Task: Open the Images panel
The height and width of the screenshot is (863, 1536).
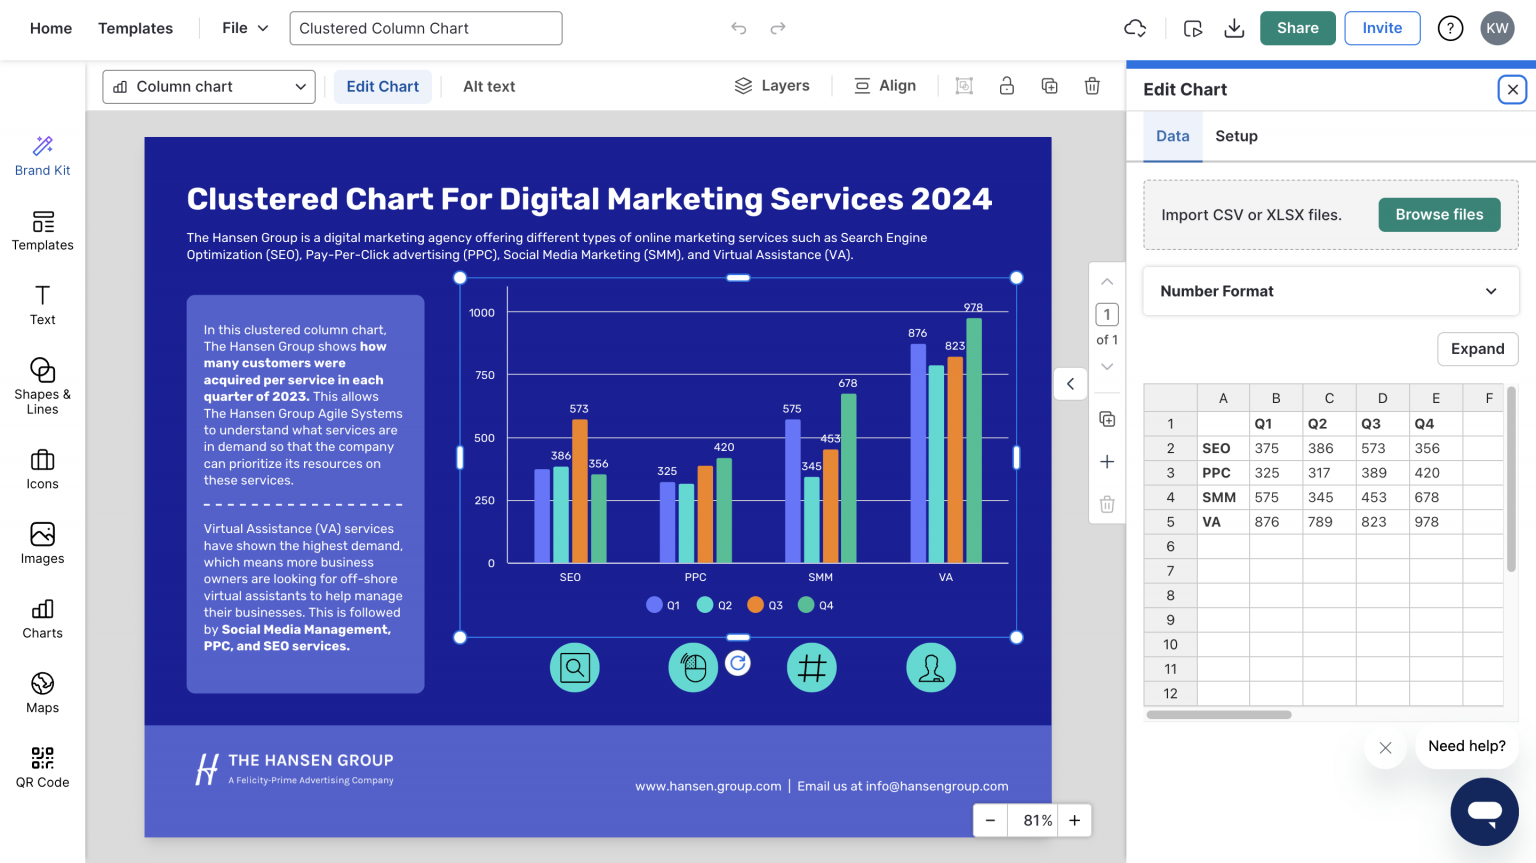Action: 42,543
